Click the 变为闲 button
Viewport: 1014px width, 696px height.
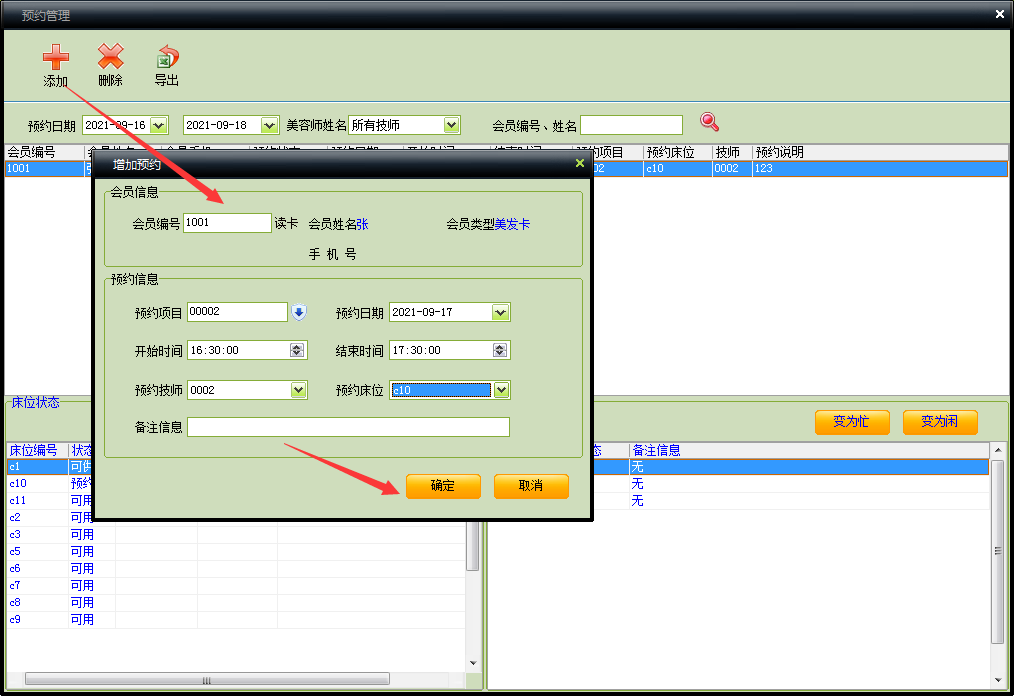(939, 422)
